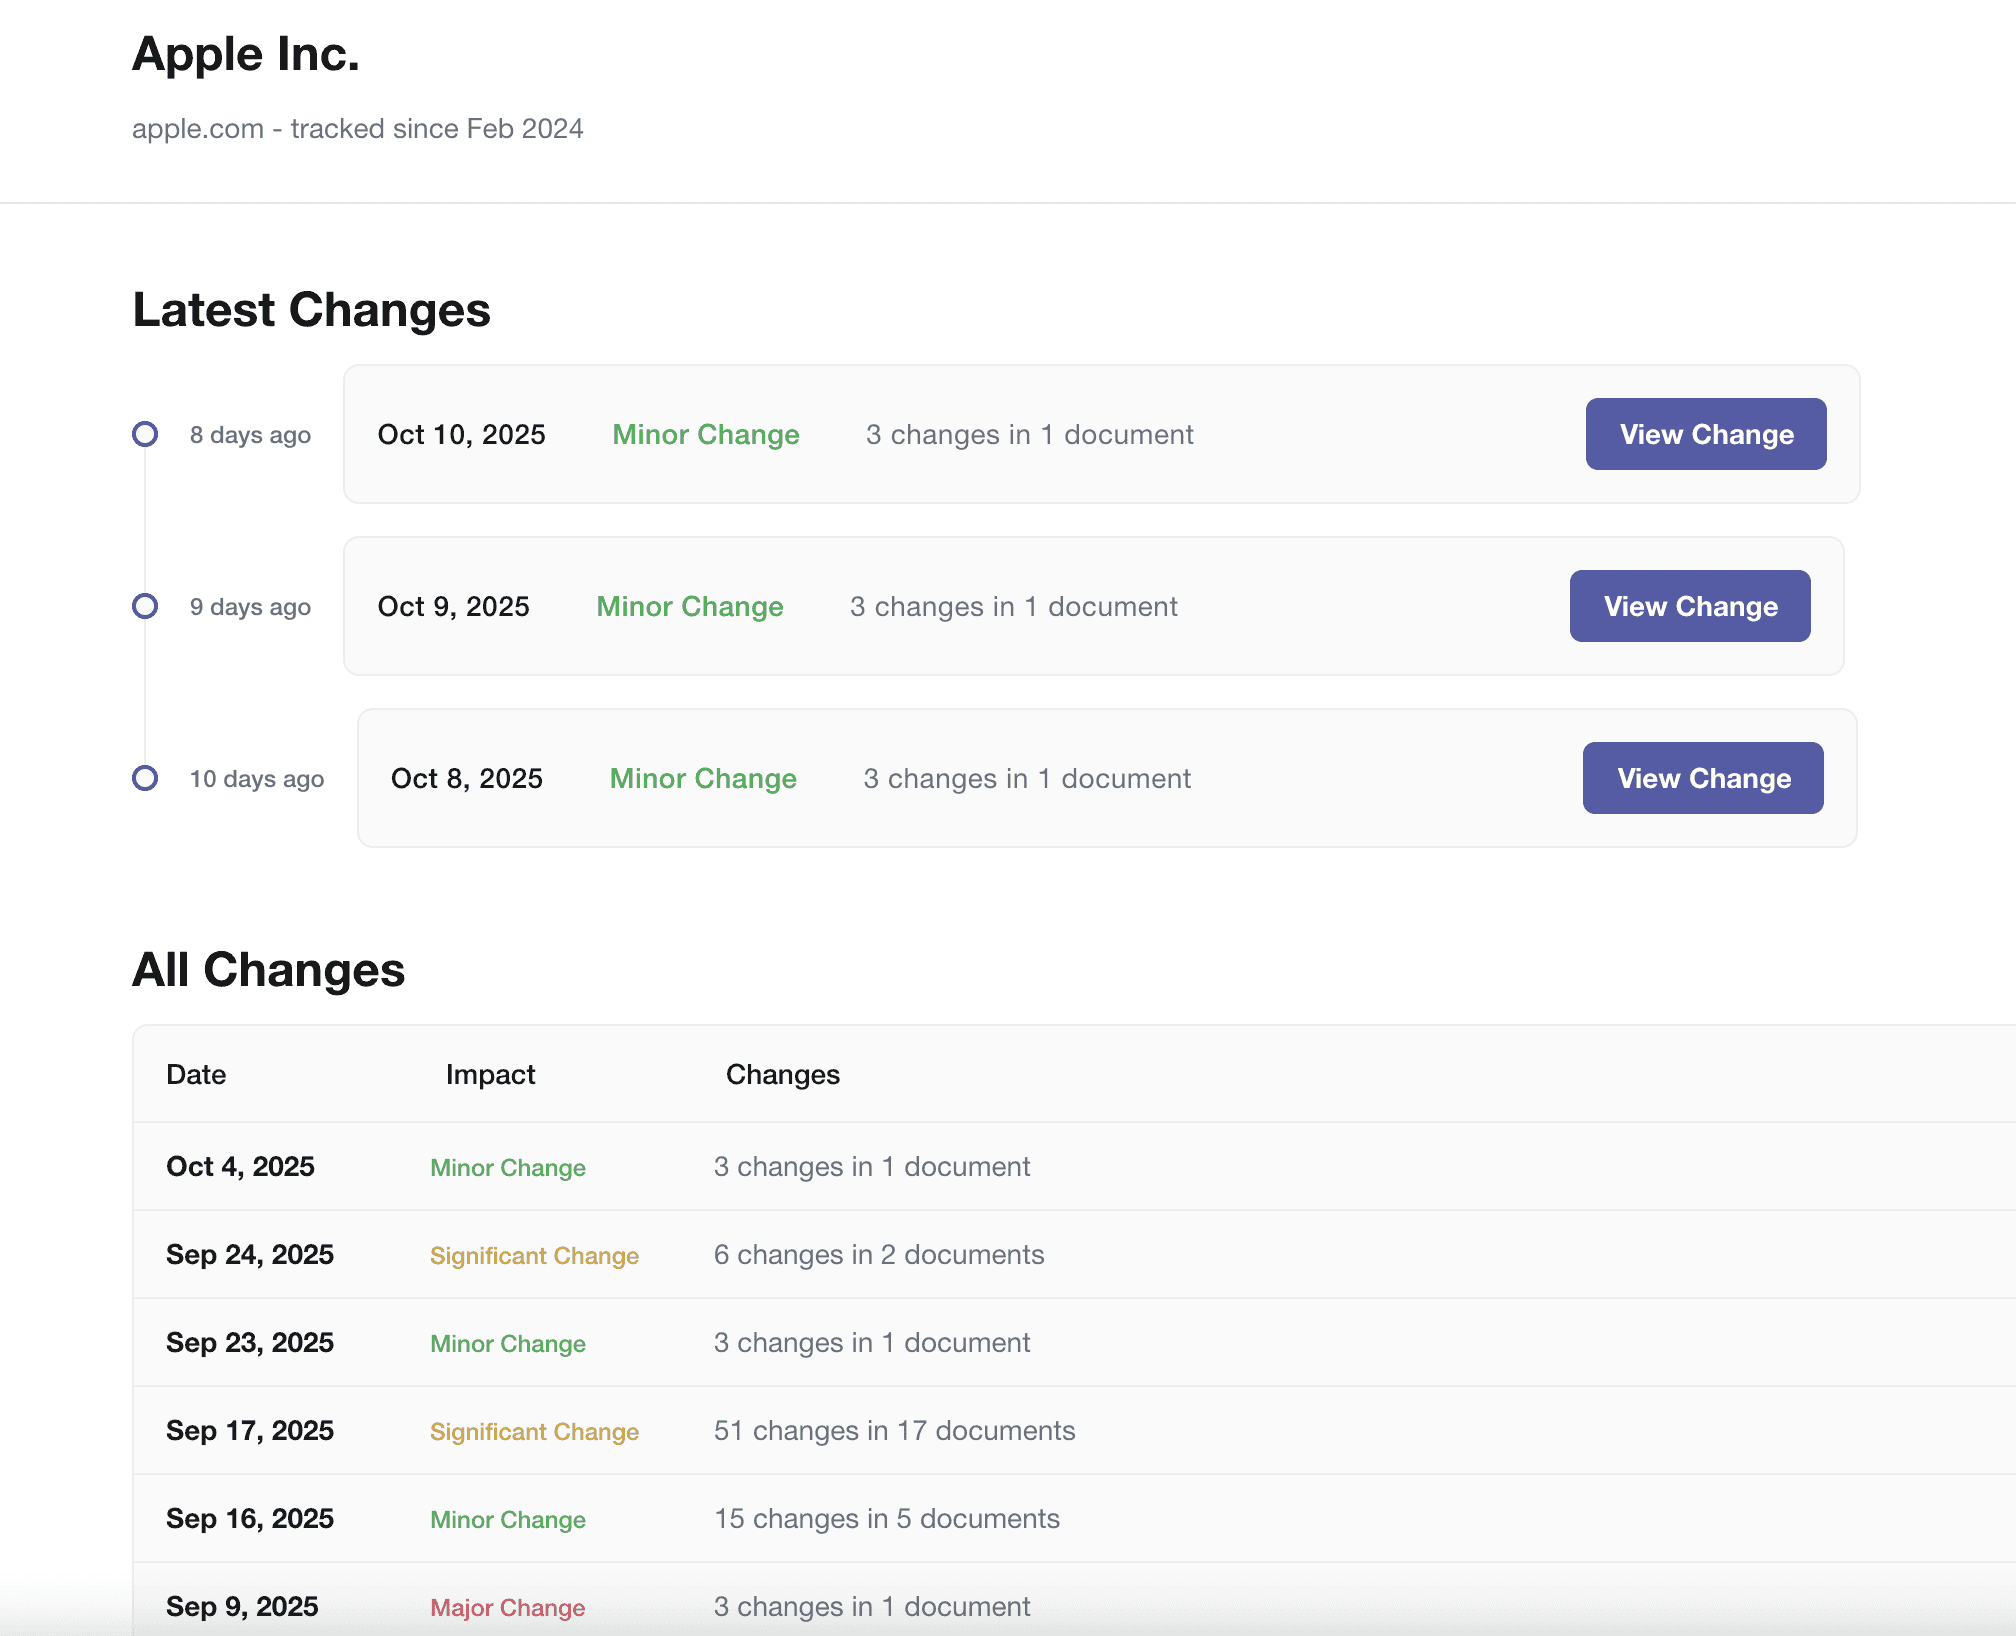This screenshot has height=1636, width=2016.
Task: Click the Apple Inc. page title
Action: point(246,54)
